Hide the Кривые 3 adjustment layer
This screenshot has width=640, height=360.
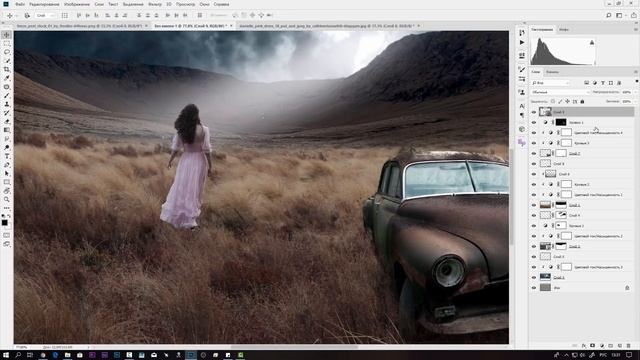(534, 143)
